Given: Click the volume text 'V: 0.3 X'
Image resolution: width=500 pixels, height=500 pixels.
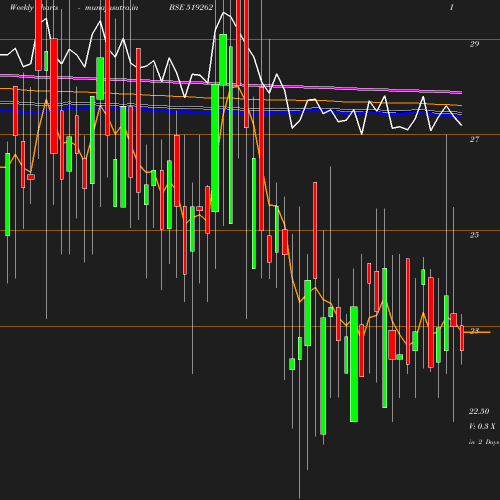Looking at the screenshot, I should point(482,426).
